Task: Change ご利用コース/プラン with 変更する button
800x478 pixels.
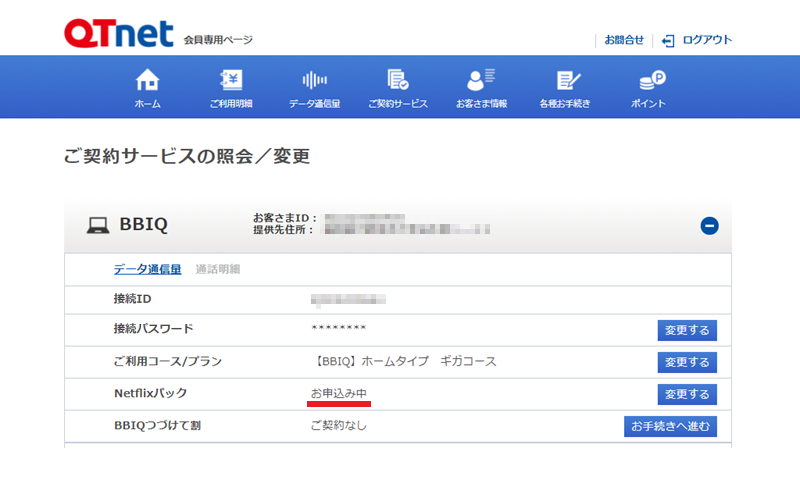Action: click(687, 362)
